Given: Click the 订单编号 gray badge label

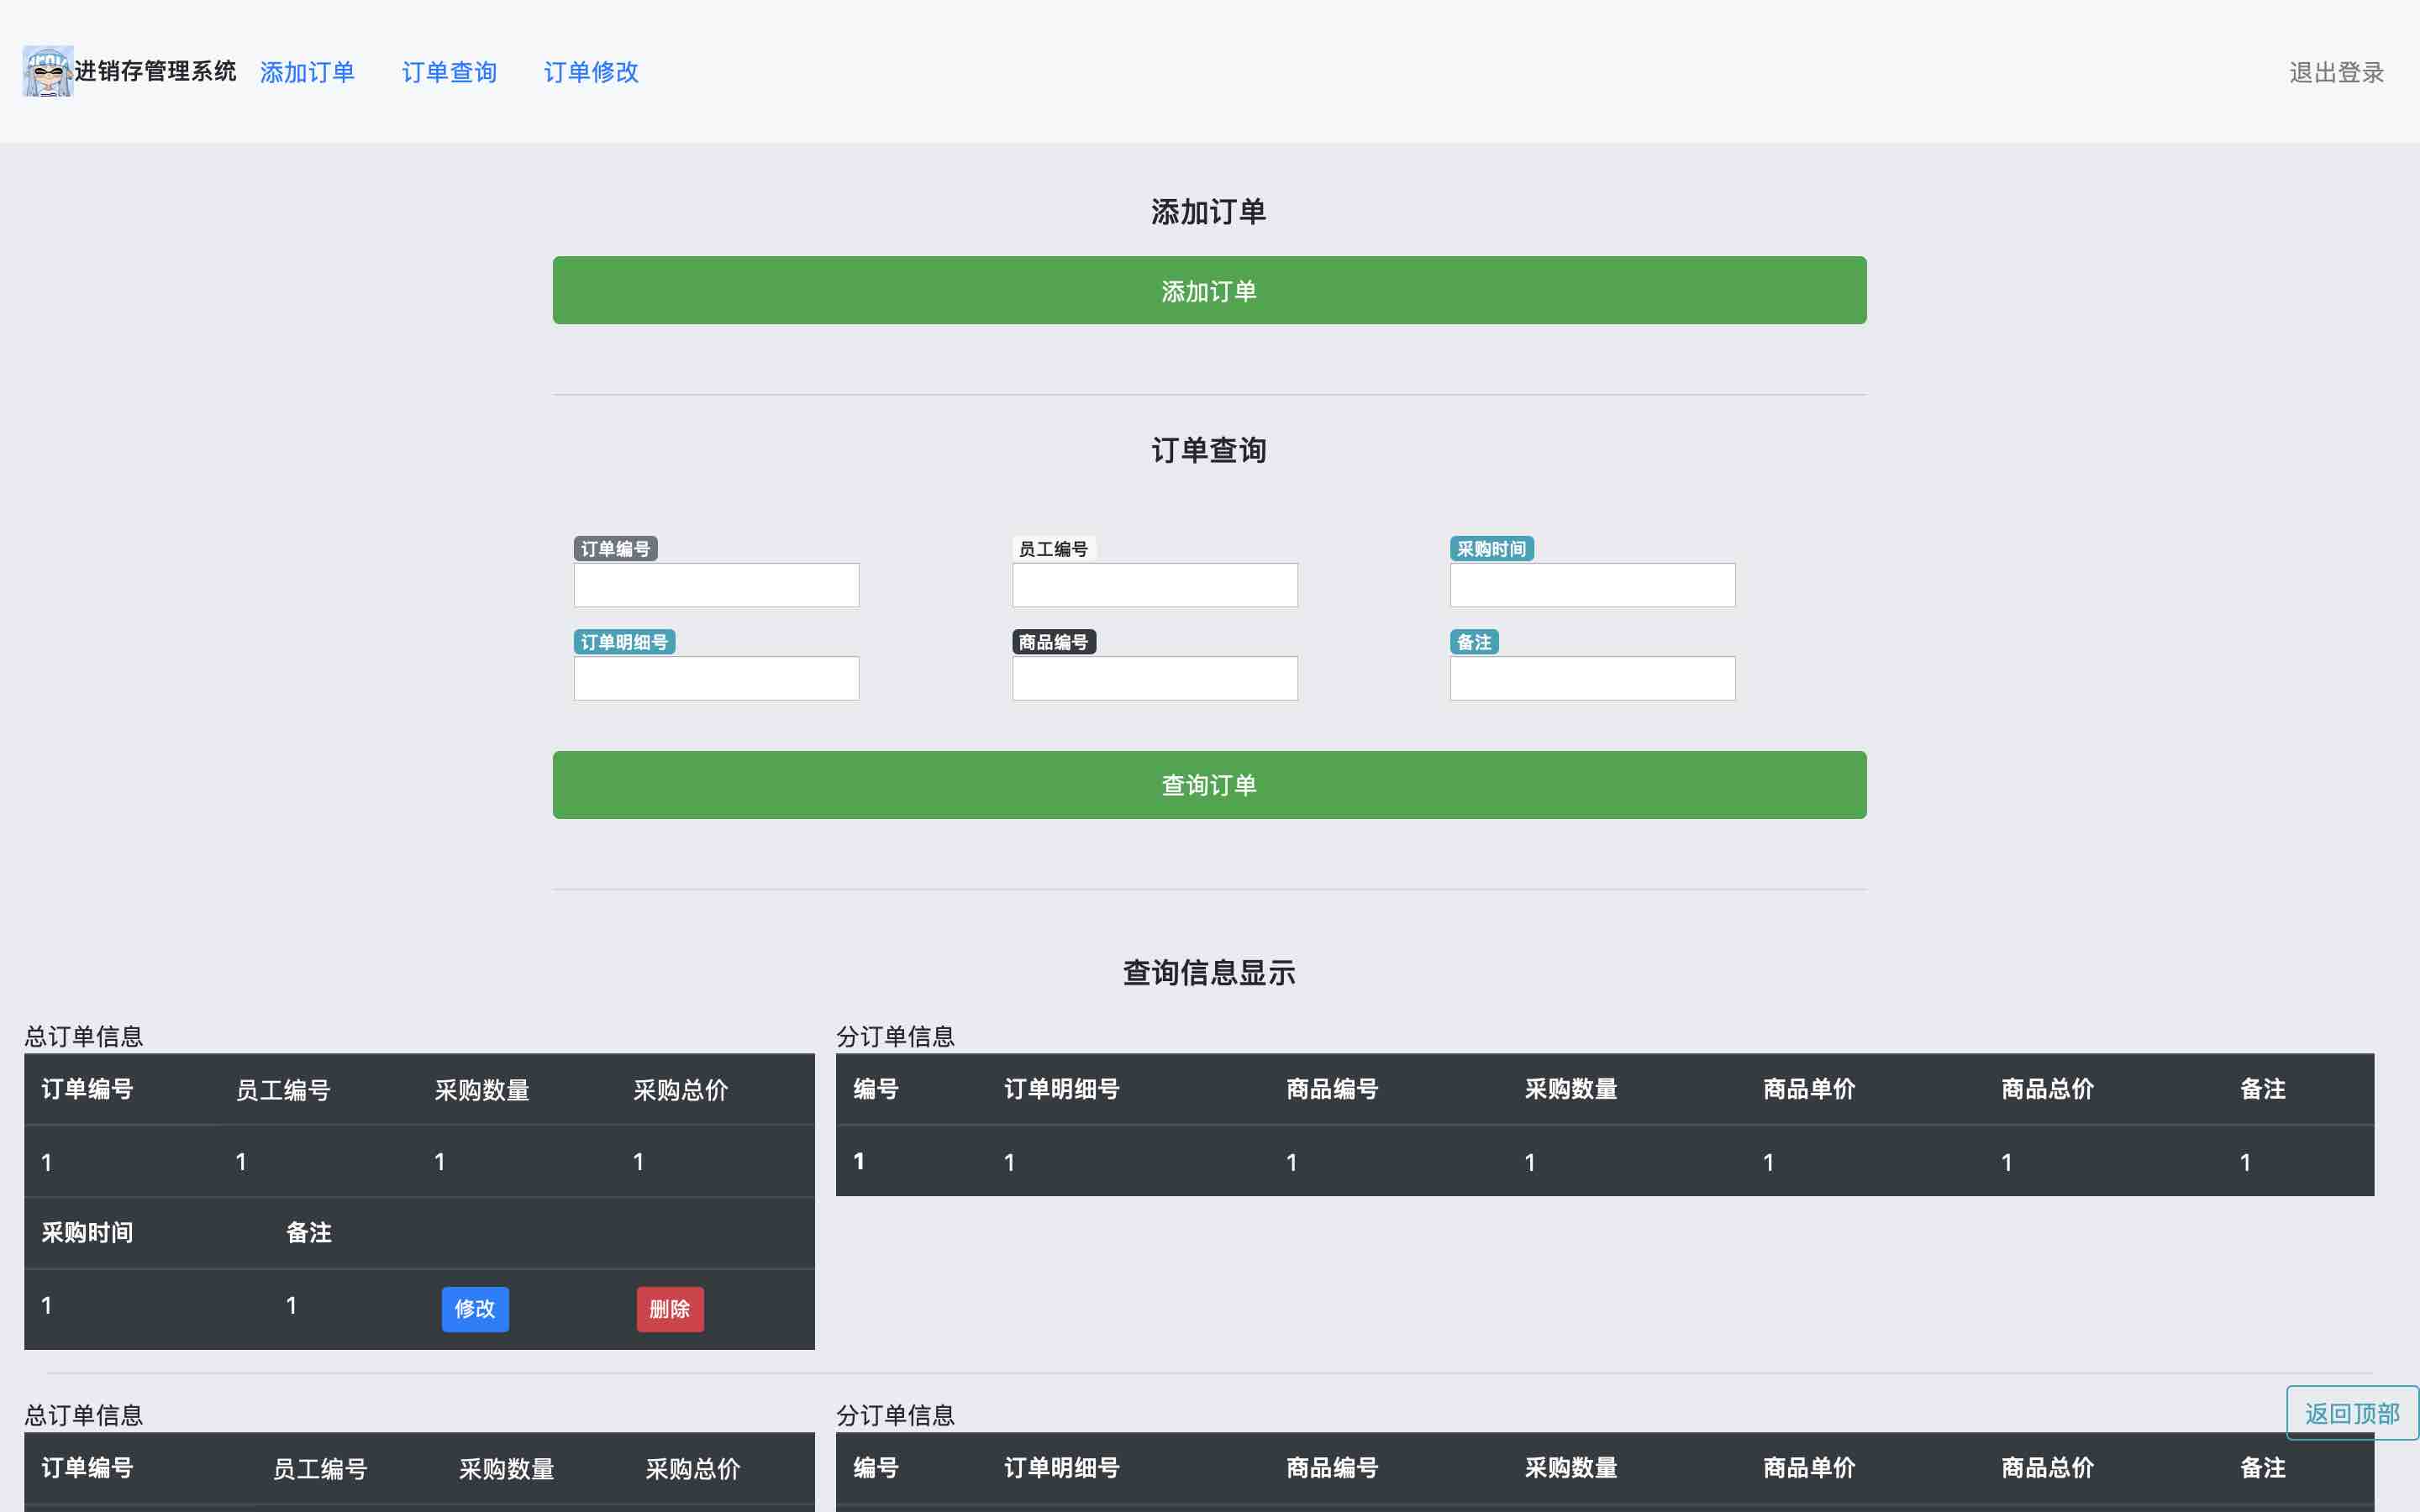Looking at the screenshot, I should coord(615,549).
